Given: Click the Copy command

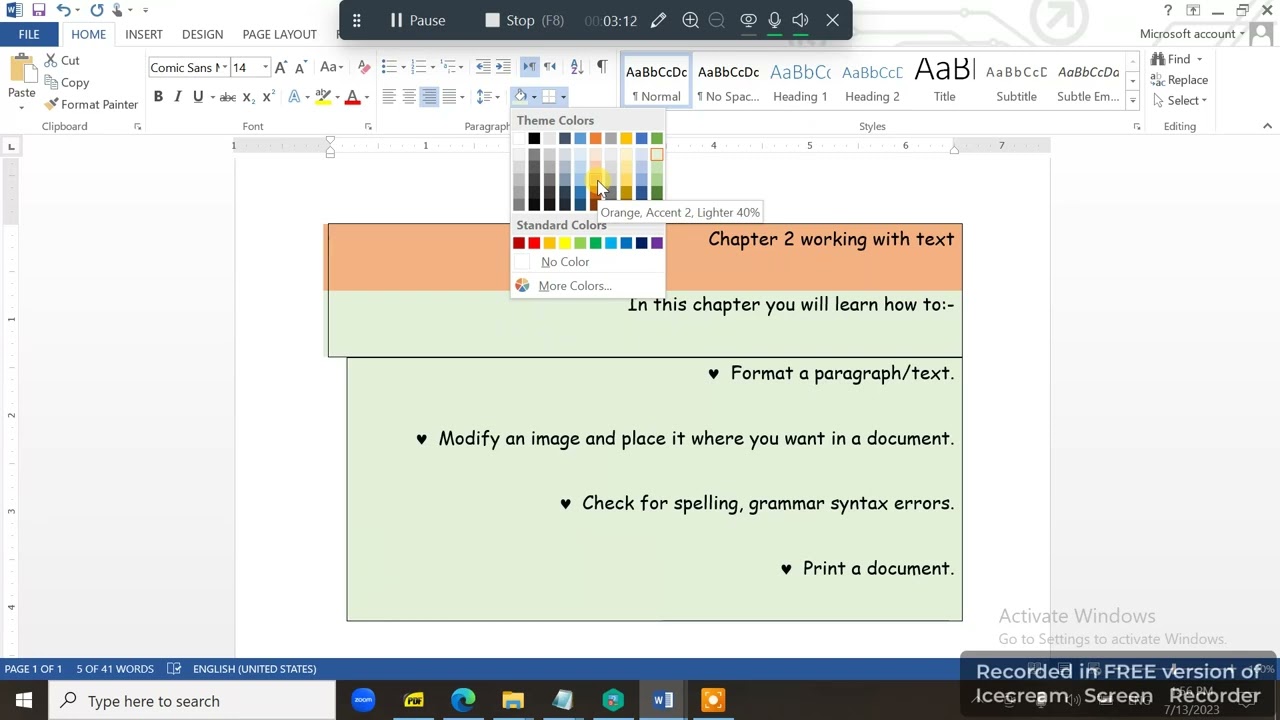Looking at the screenshot, I should (66, 83).
